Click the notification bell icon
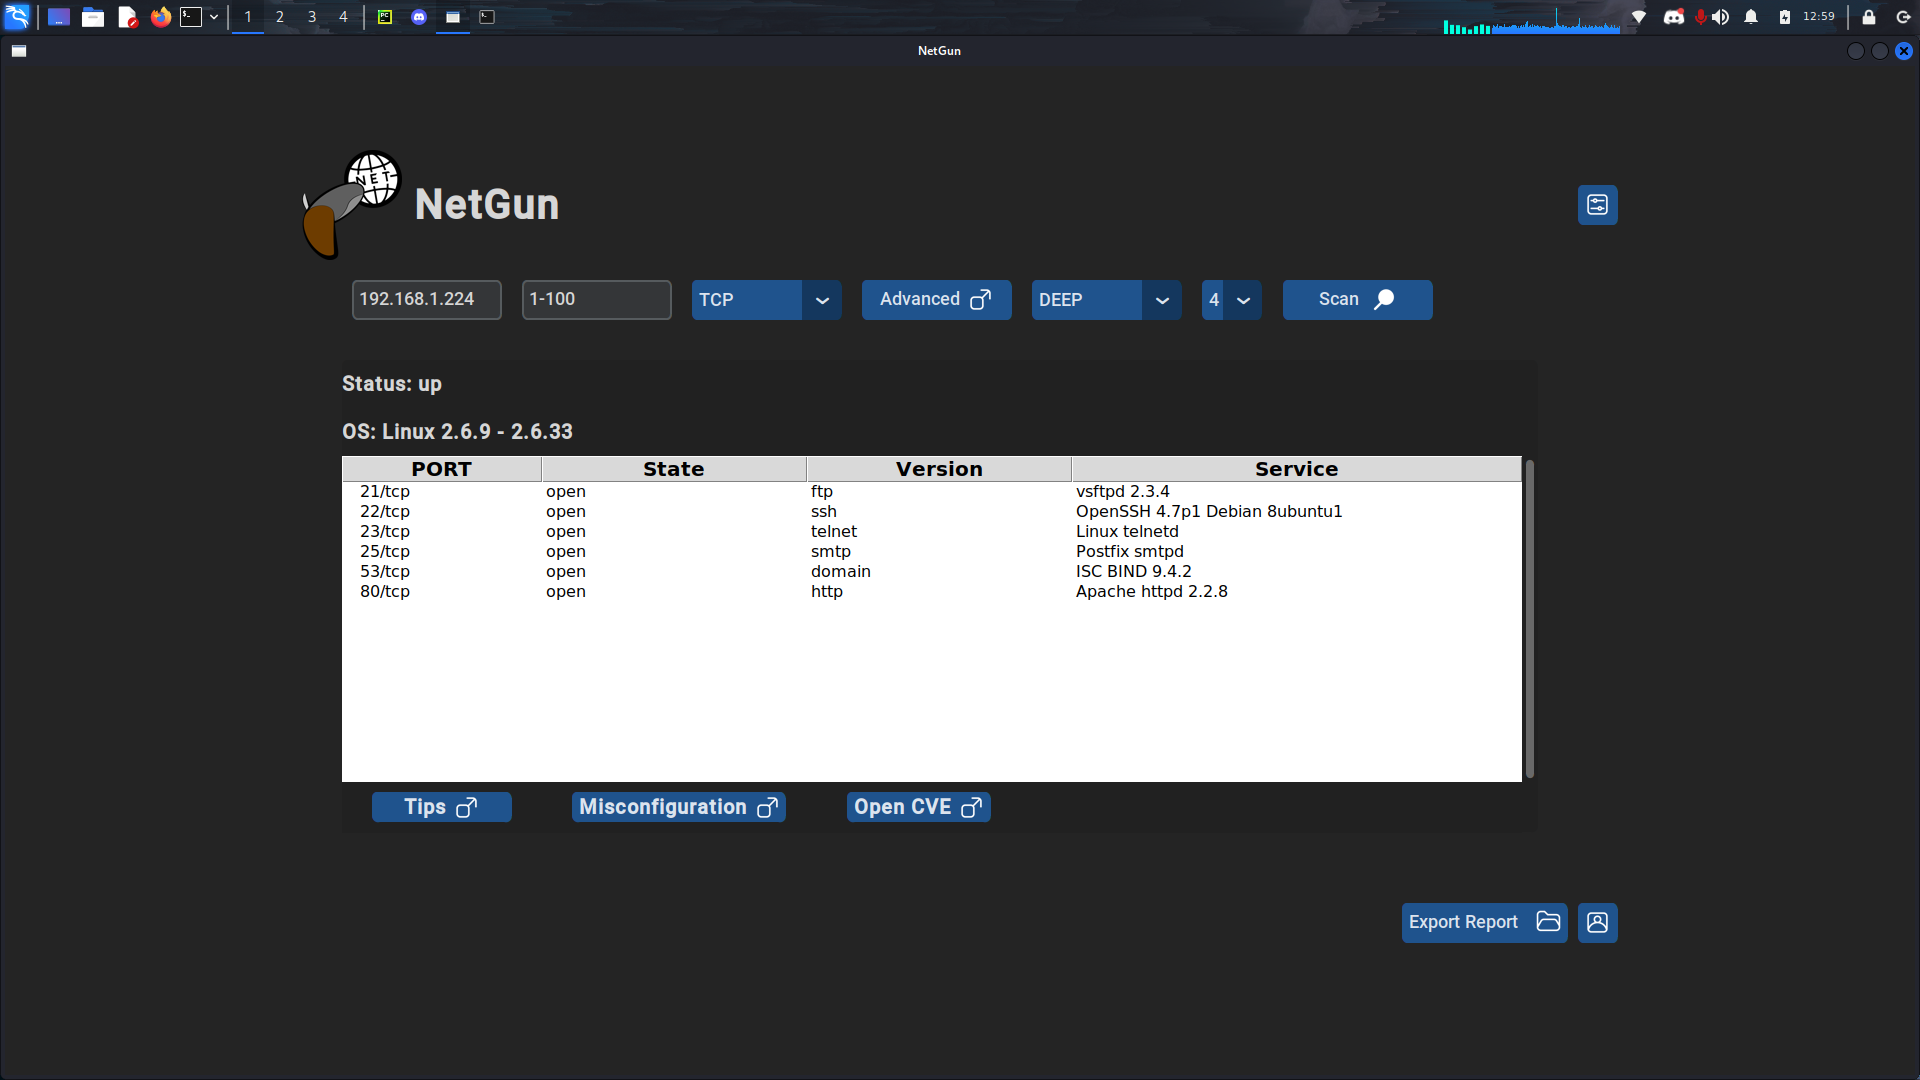Screen dimensions: 1920x1080 [x=1751, y=17]
